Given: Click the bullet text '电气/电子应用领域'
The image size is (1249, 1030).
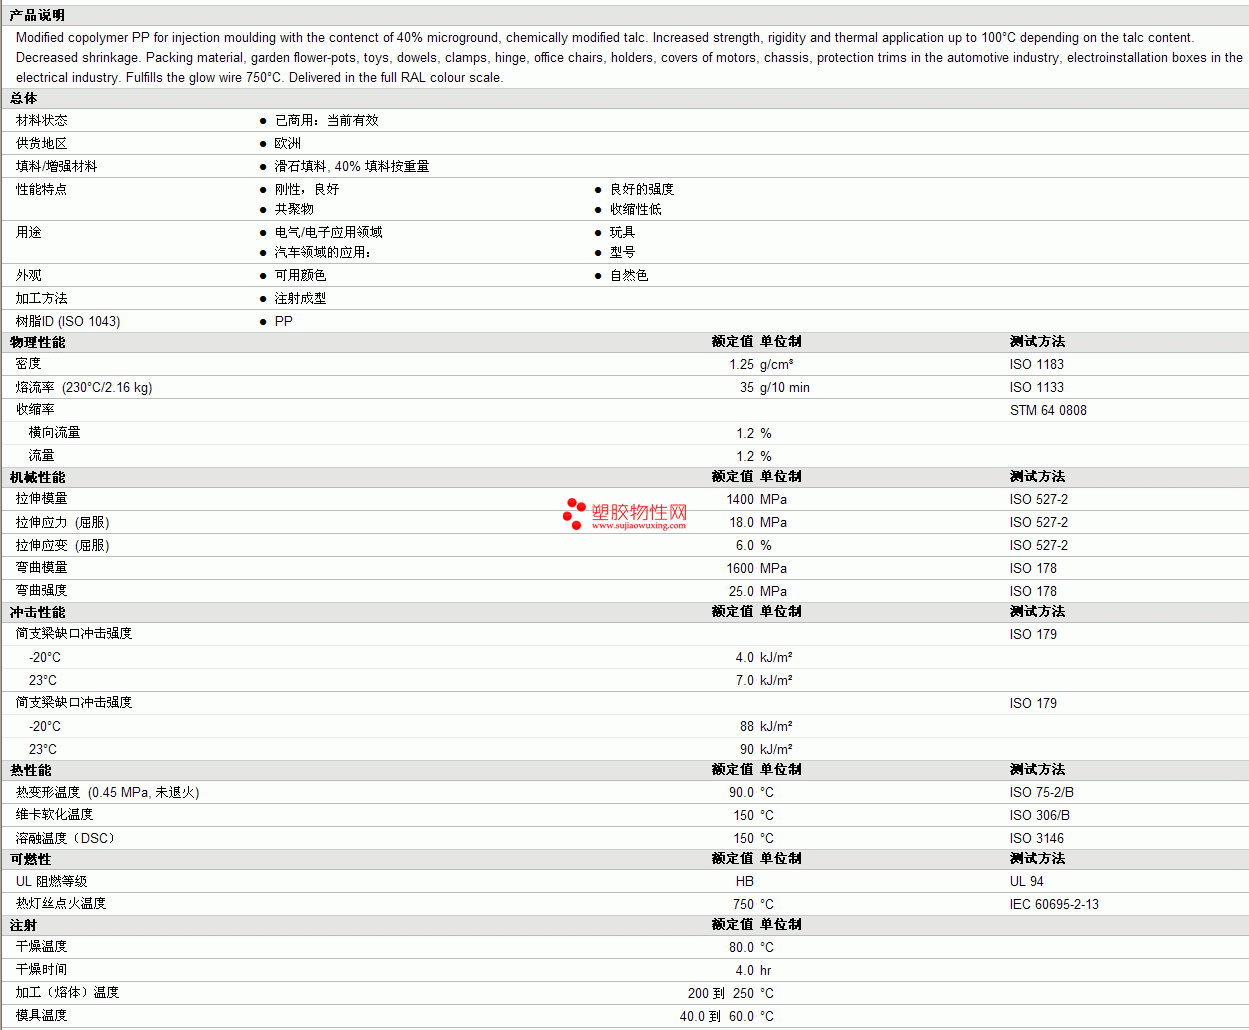Looking at the screenshot, I should pos(329,232).
